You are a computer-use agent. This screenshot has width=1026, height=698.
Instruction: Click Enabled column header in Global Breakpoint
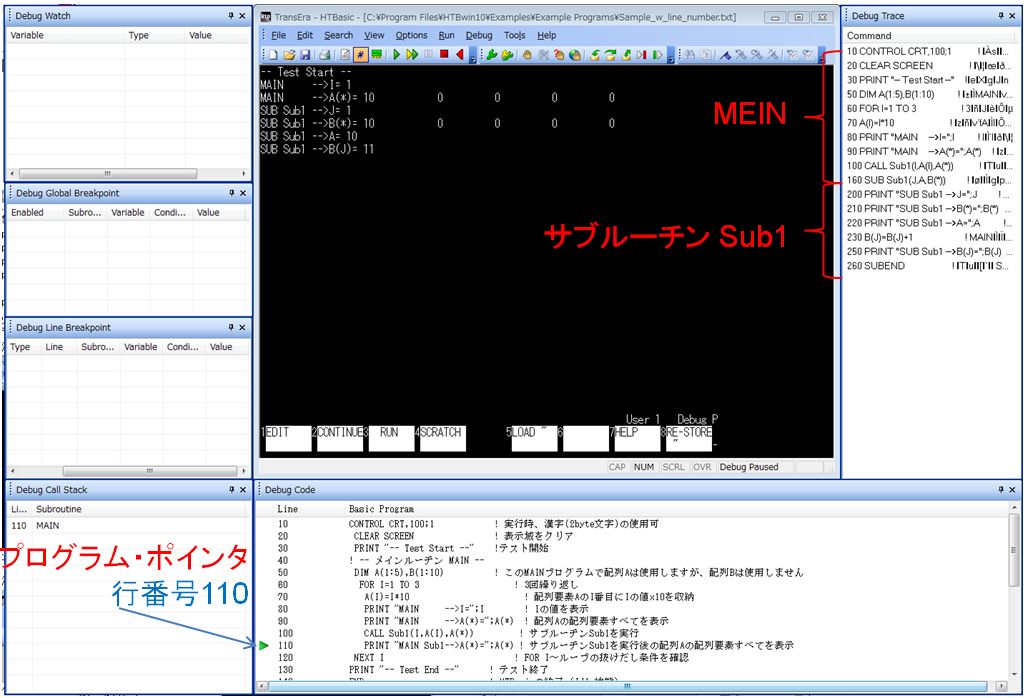coord(36,213)
